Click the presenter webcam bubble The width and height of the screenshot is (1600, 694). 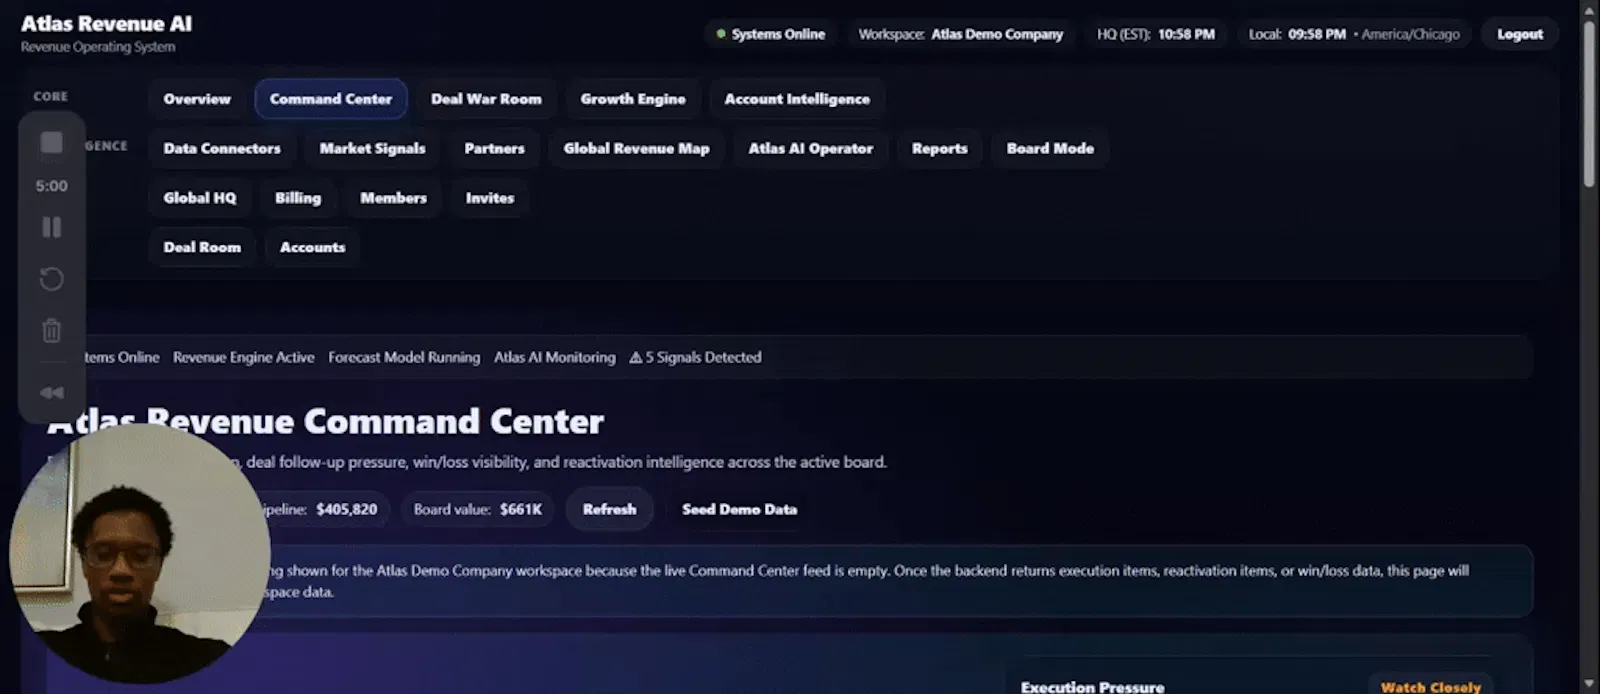pos(139,553)
